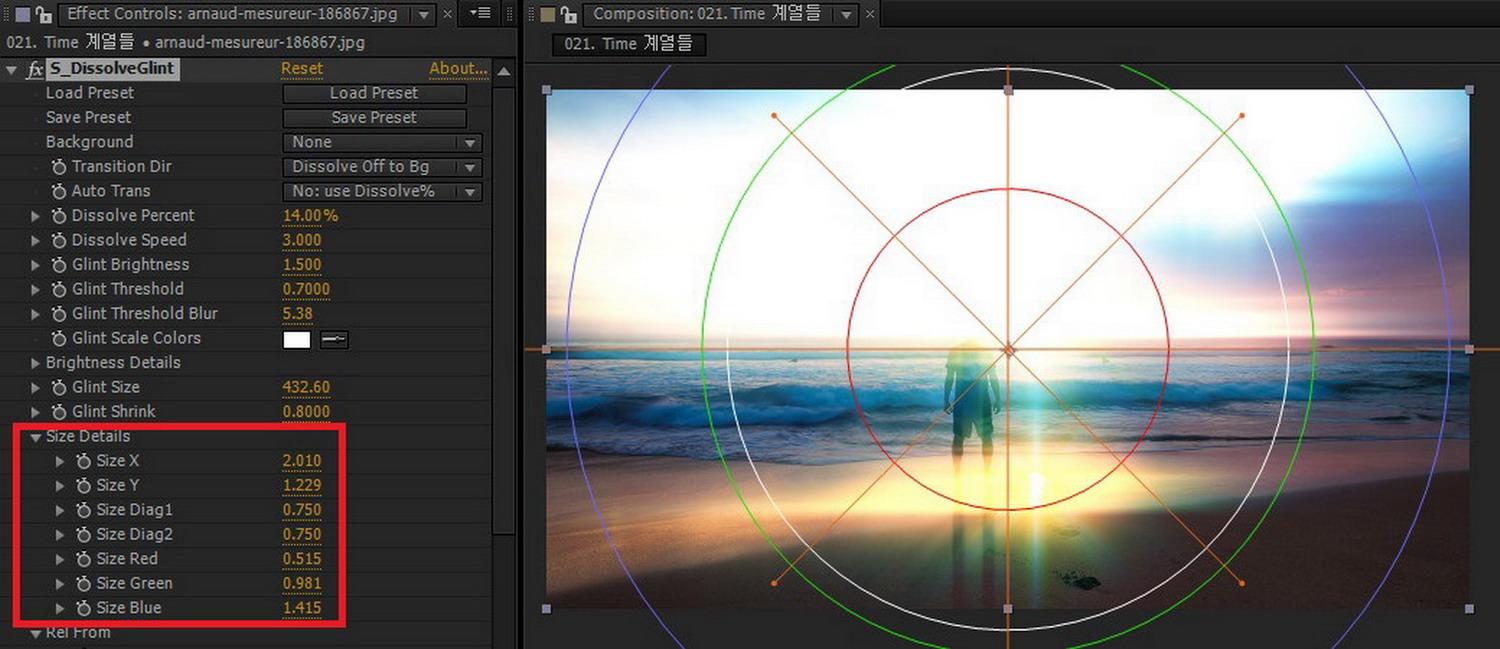Click the Load Preset button
Viewport: 1500px width, 649px height.
374,93
